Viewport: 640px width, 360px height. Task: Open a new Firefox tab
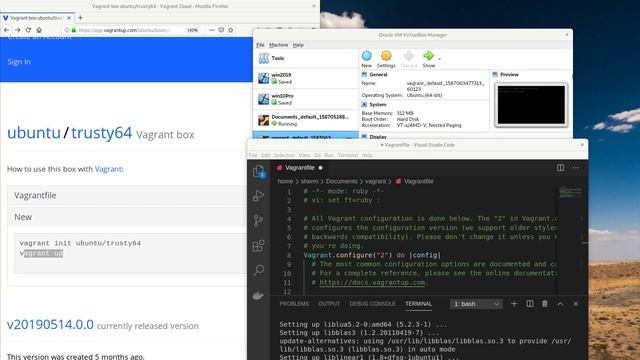click(80, 18)
